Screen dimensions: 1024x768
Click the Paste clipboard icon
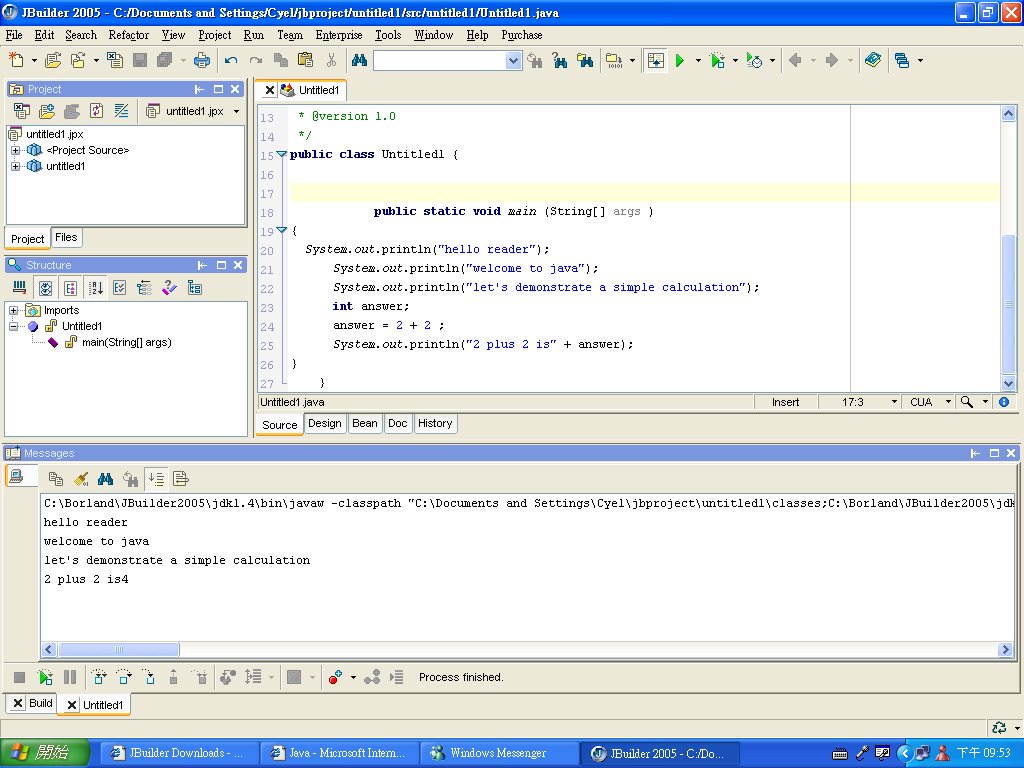[306, 60]
